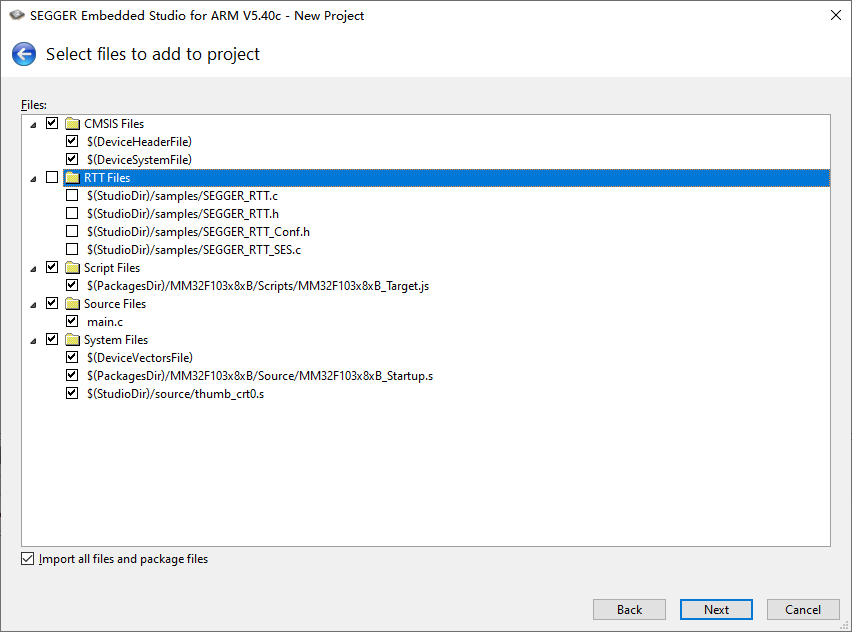Select the SEGGER_RTT_Conf.h entry
This screenshot has width=852, height=632.
click(198, 232)
